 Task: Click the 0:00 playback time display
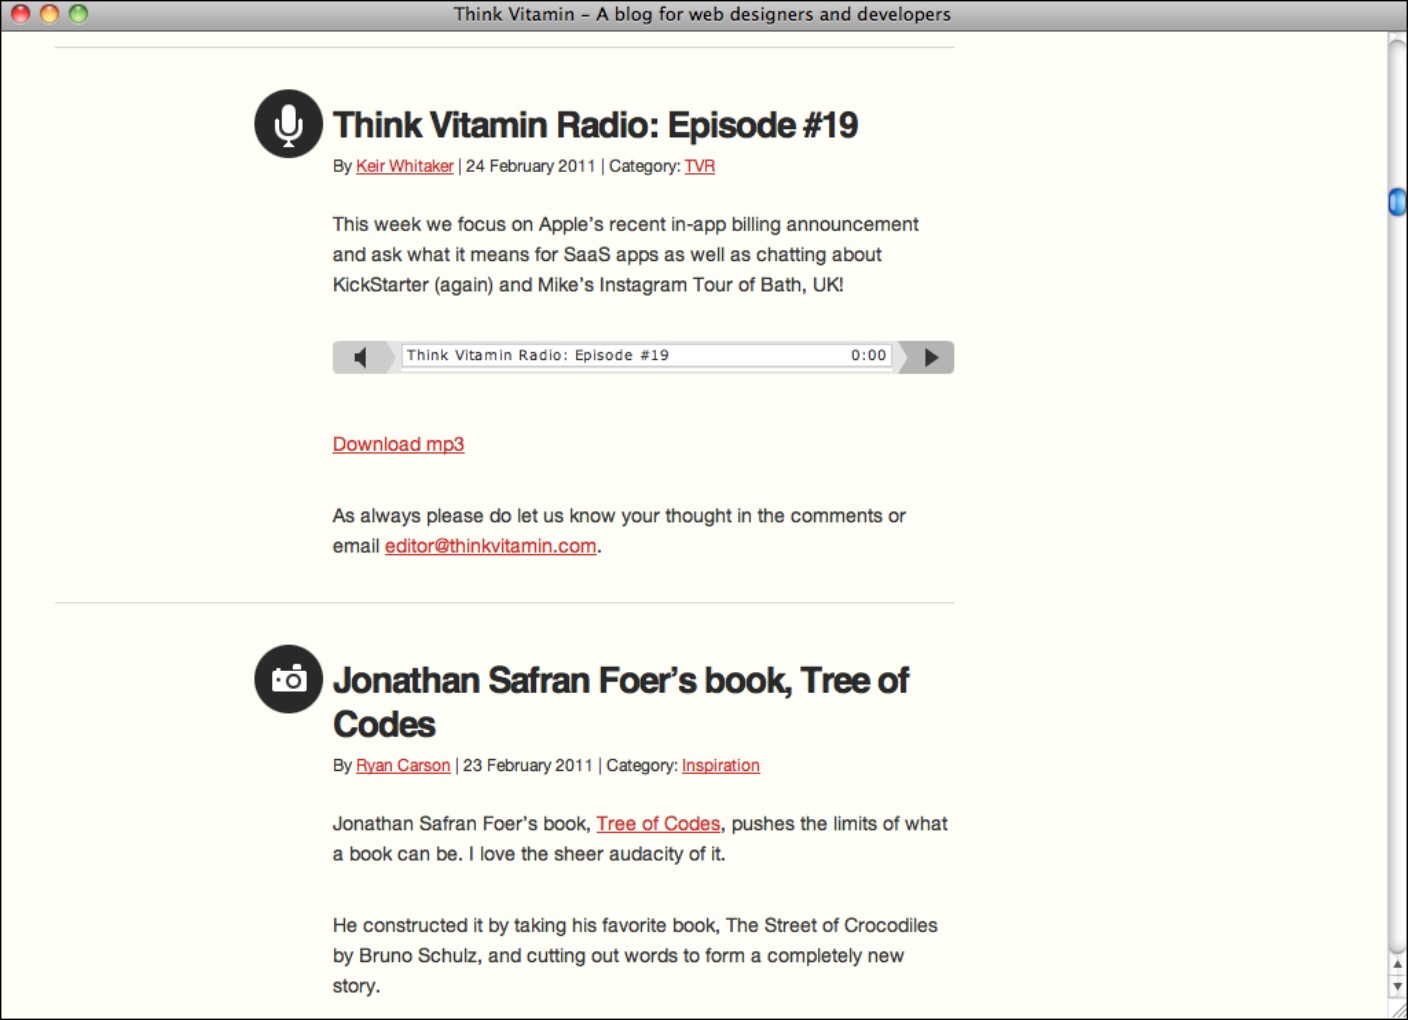point(868,355)
